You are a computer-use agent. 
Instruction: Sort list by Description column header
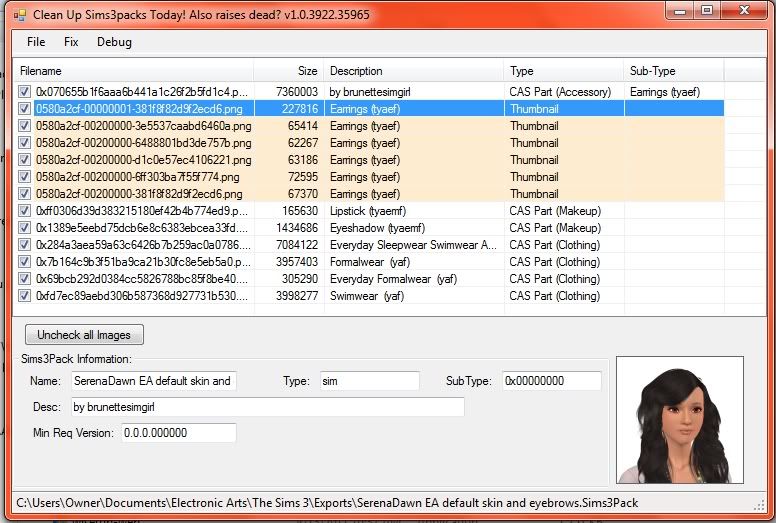point(414,71)
